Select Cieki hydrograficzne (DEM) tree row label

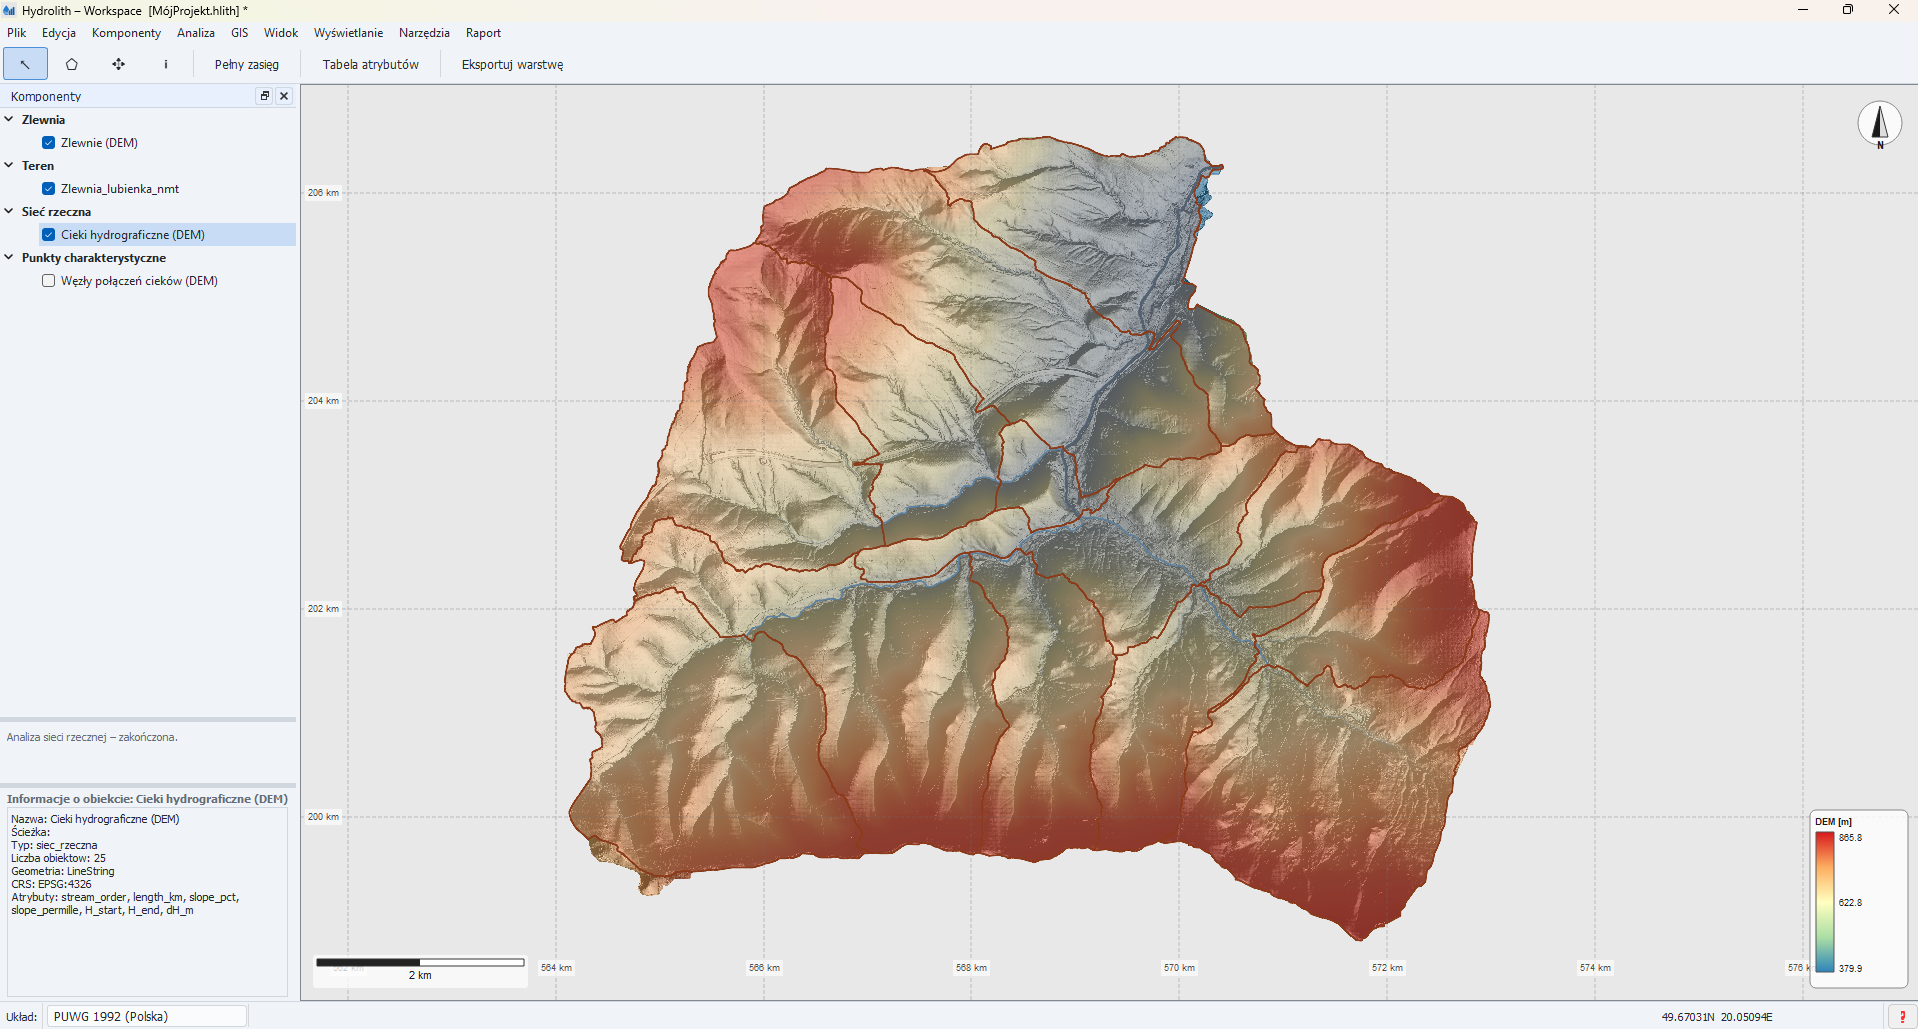[133, 235]
